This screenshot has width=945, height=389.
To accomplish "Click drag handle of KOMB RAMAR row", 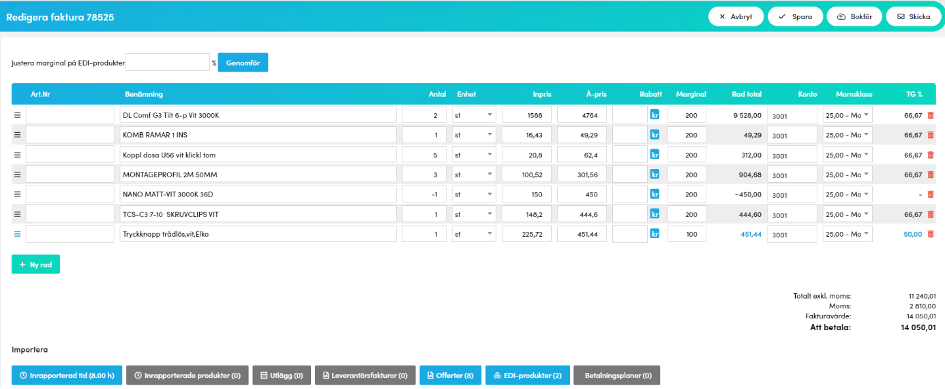I will tap(17, 134).
